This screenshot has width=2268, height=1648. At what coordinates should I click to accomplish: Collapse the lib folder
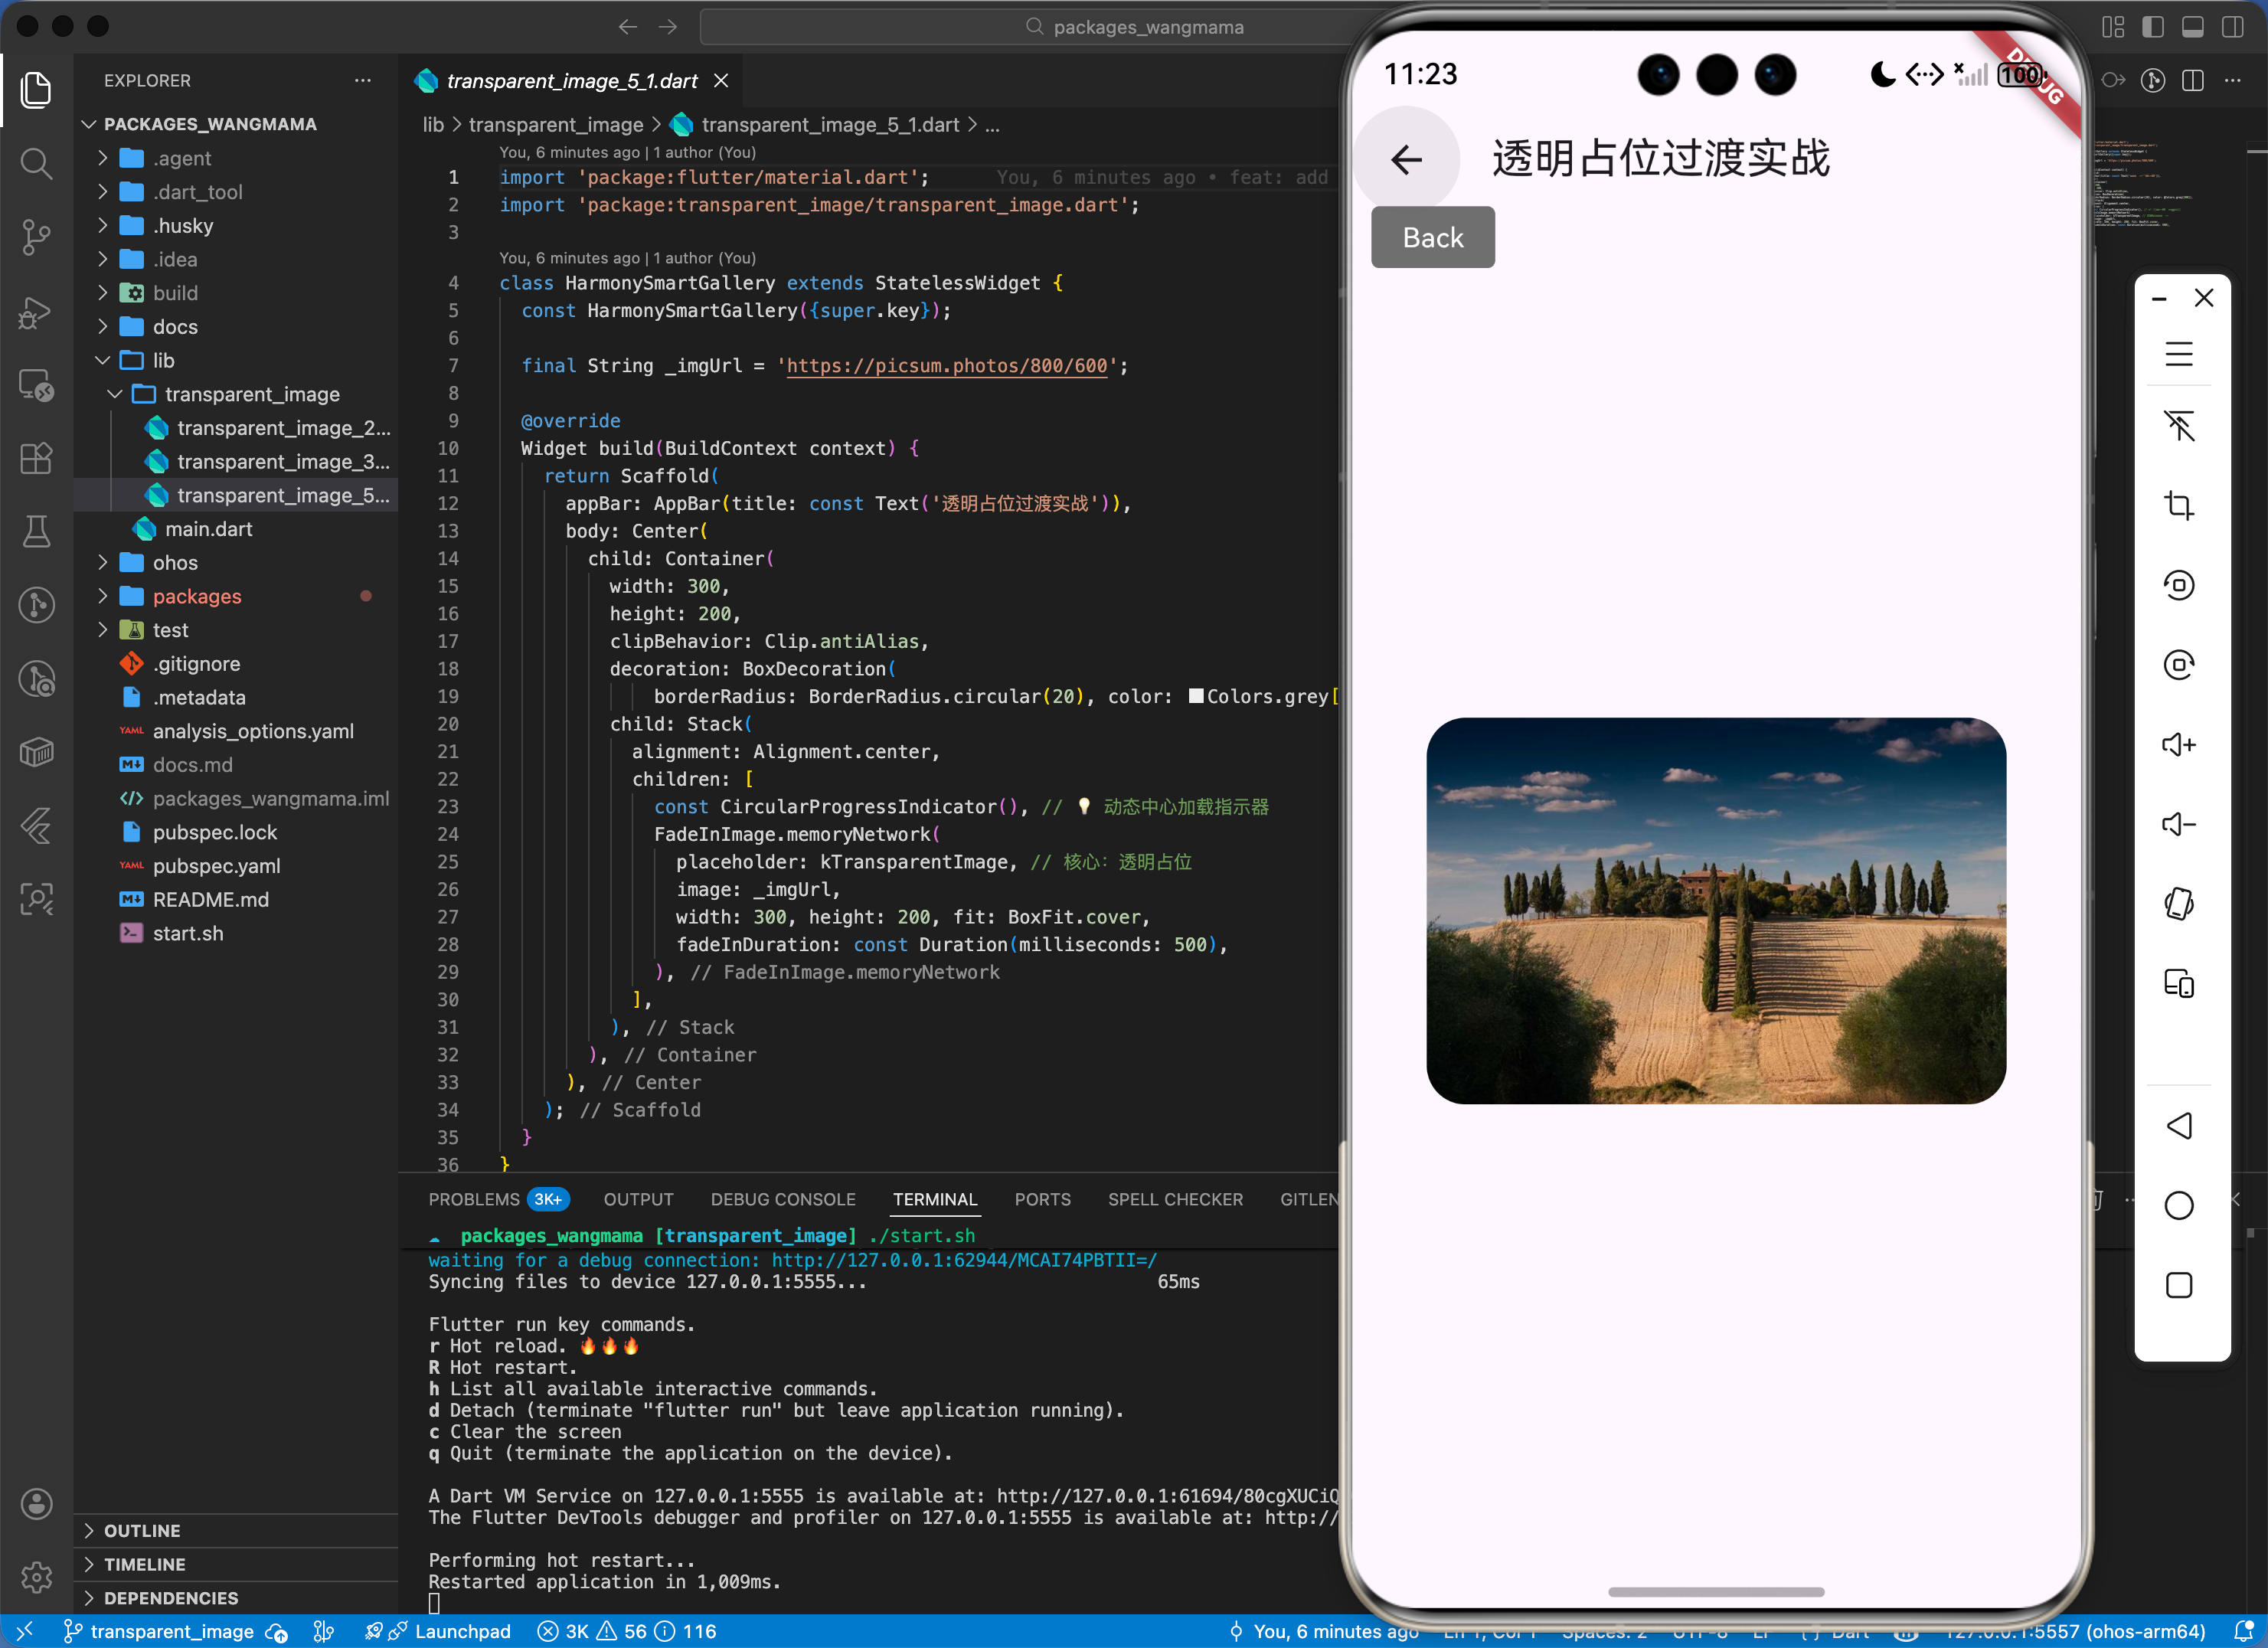point(163,360)
